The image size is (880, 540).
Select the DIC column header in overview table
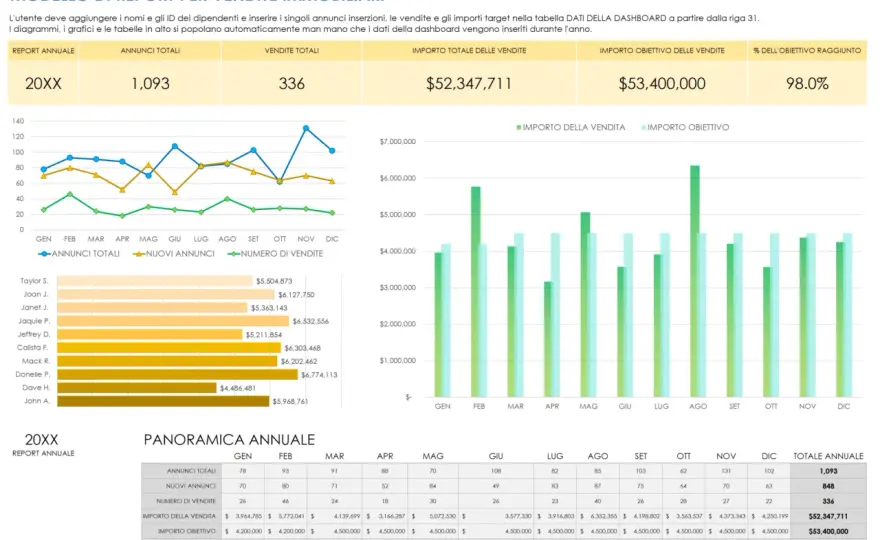769,456
